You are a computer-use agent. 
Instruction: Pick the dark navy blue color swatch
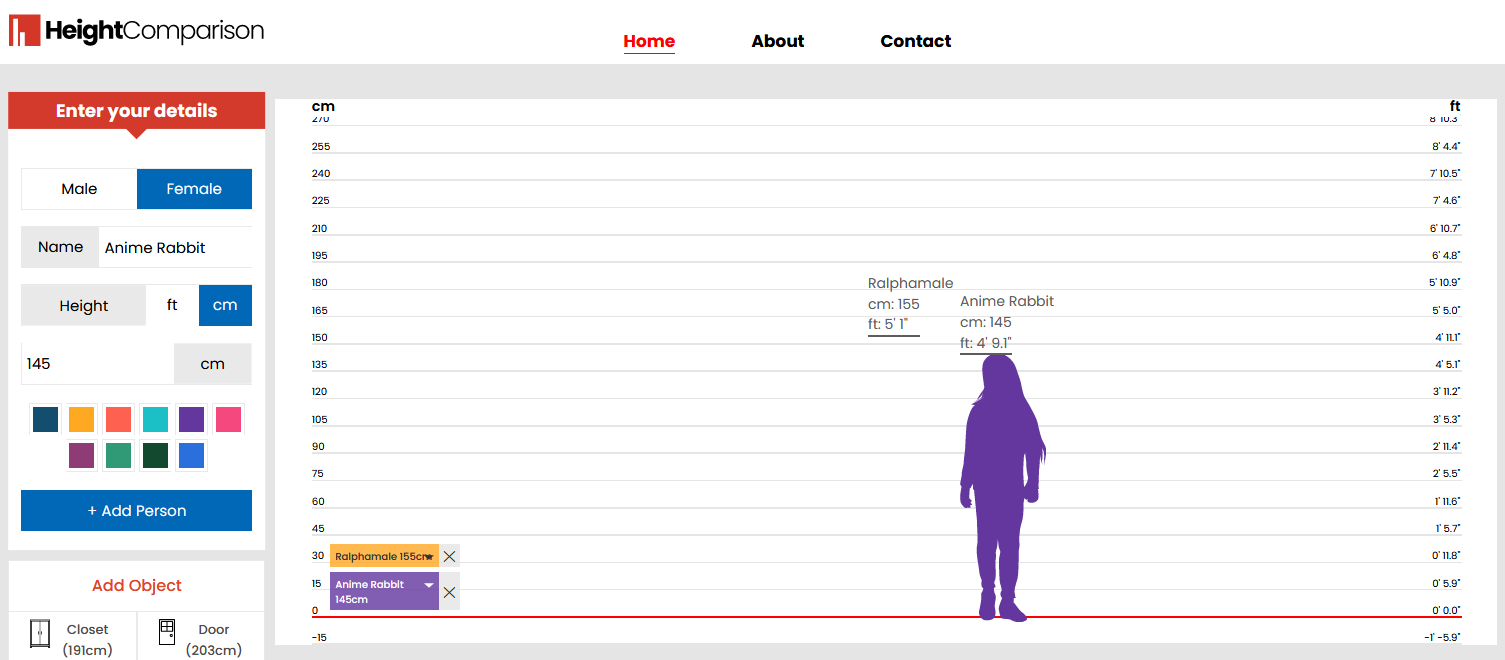point(45,419)
